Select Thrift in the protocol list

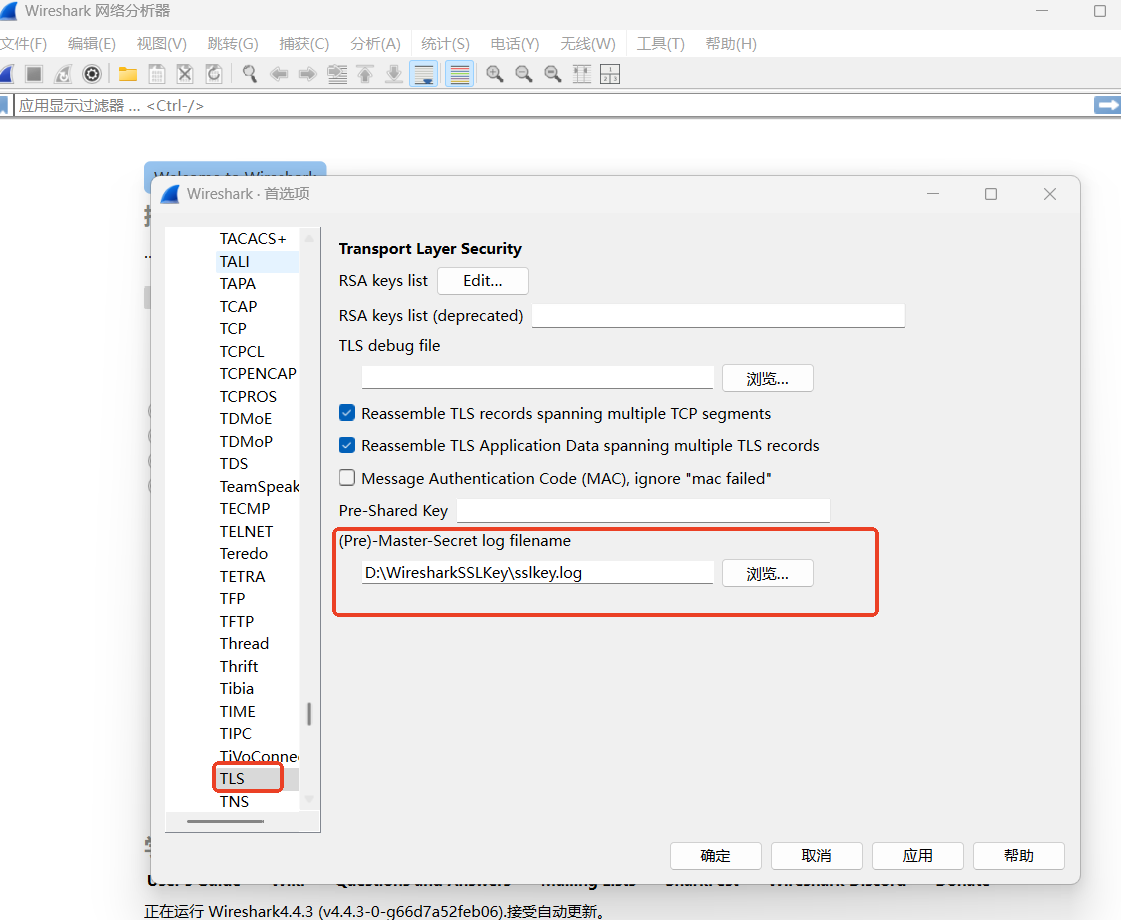tap(239, 666)
